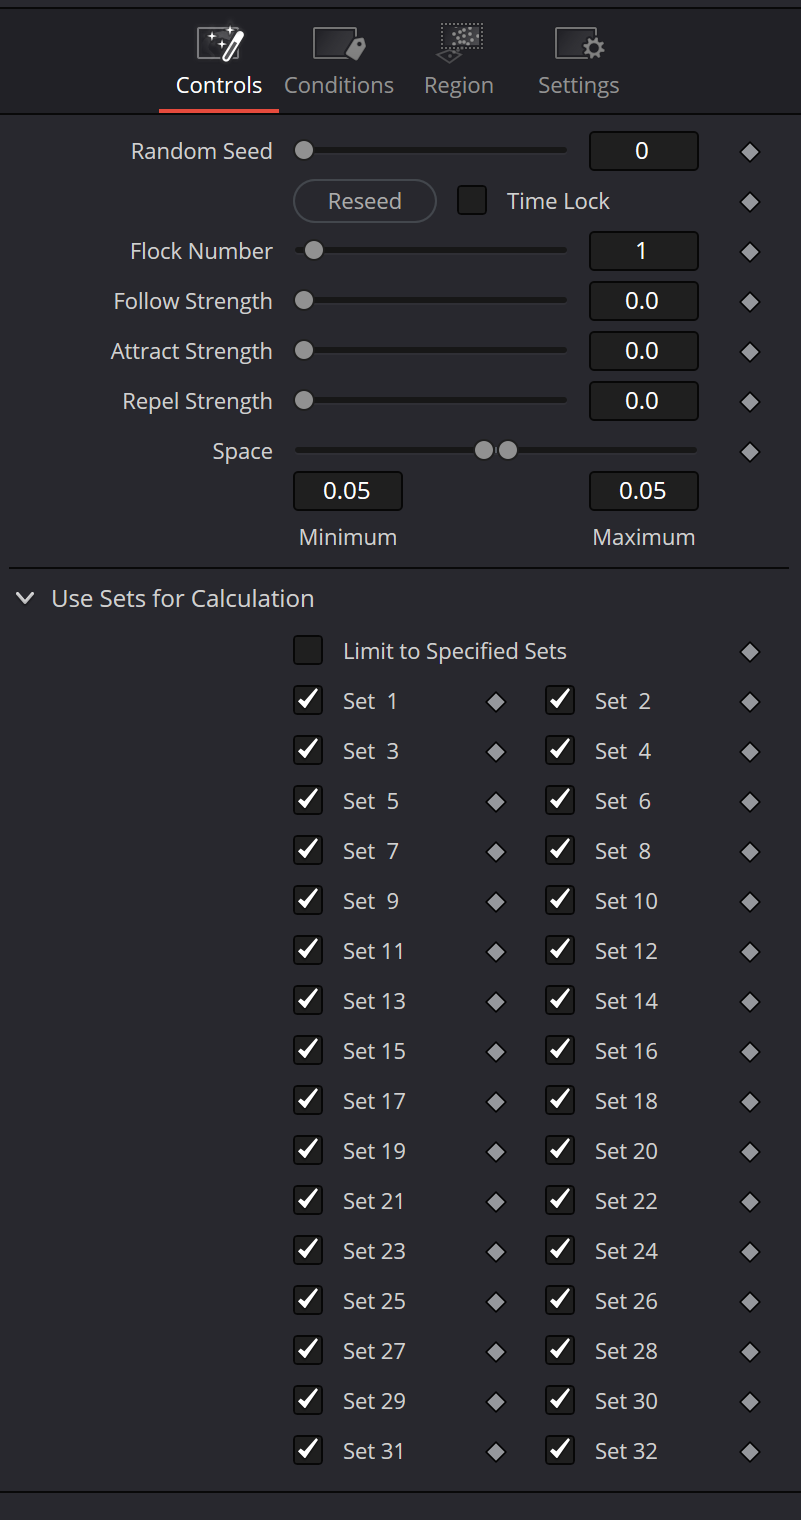The image size is (801, 1520).
Task: Toggle Time Lock keyframe diamond
Action: (750, 202)
